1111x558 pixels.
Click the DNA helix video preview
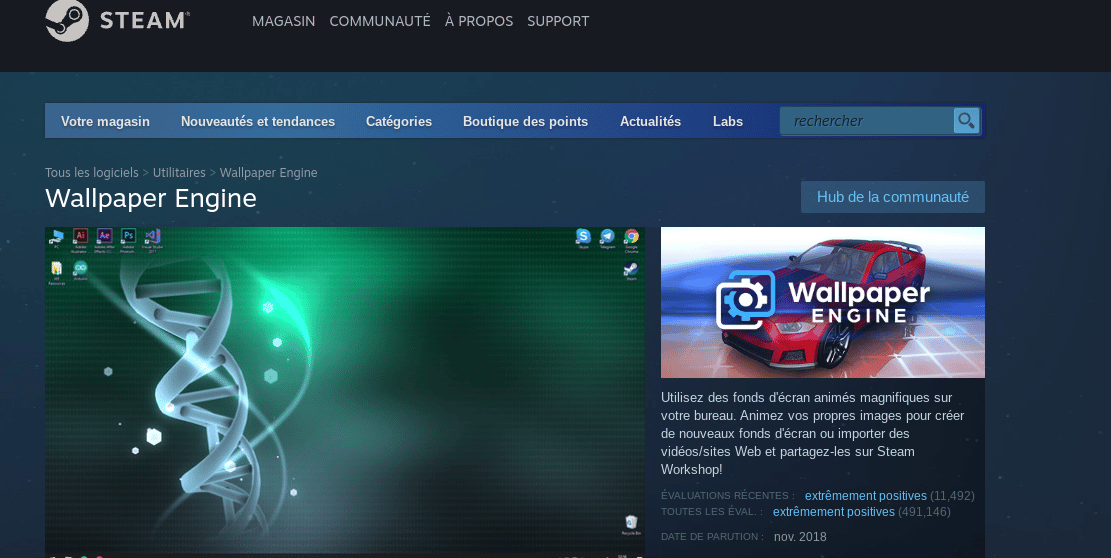345,388
